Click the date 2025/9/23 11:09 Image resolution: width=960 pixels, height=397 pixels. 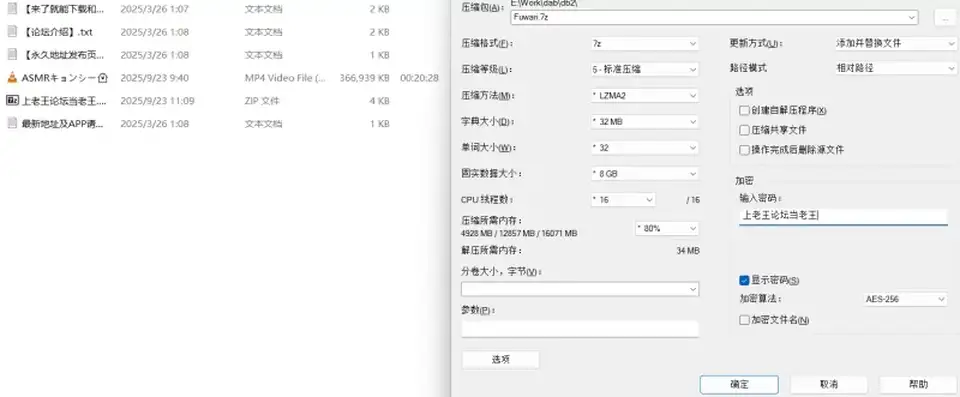coord(157,100)
